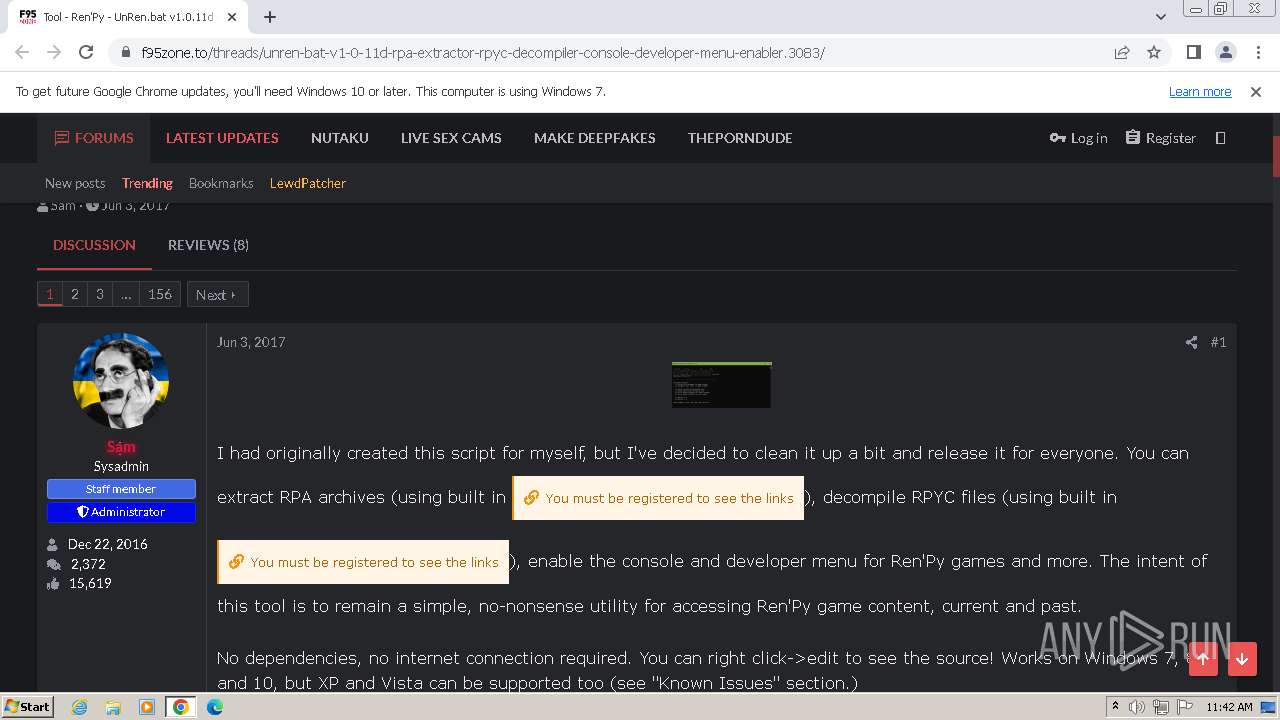Bookmark this page with the star icon
Viewport: 1280px width, 720px height.
pyautogui.click(x=1154, y=53)
